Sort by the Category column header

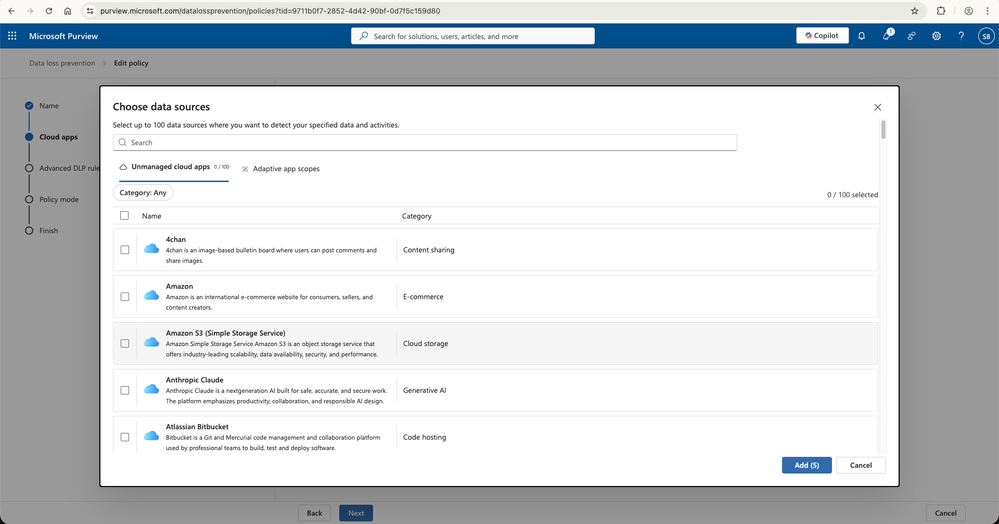[x=417, y=216]
